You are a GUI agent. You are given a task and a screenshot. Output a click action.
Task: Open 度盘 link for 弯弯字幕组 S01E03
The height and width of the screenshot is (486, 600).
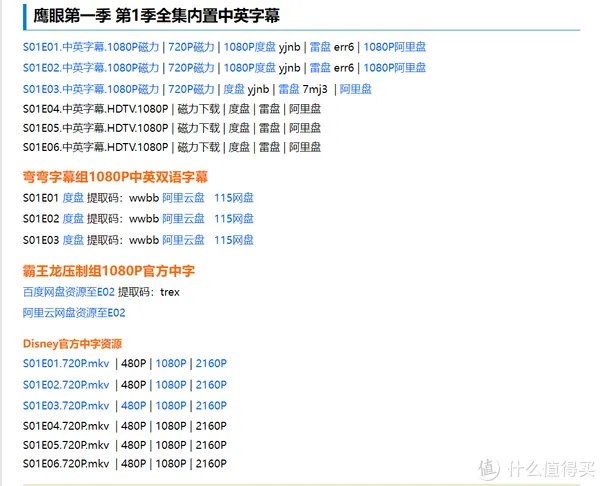[x=73, y=240]
